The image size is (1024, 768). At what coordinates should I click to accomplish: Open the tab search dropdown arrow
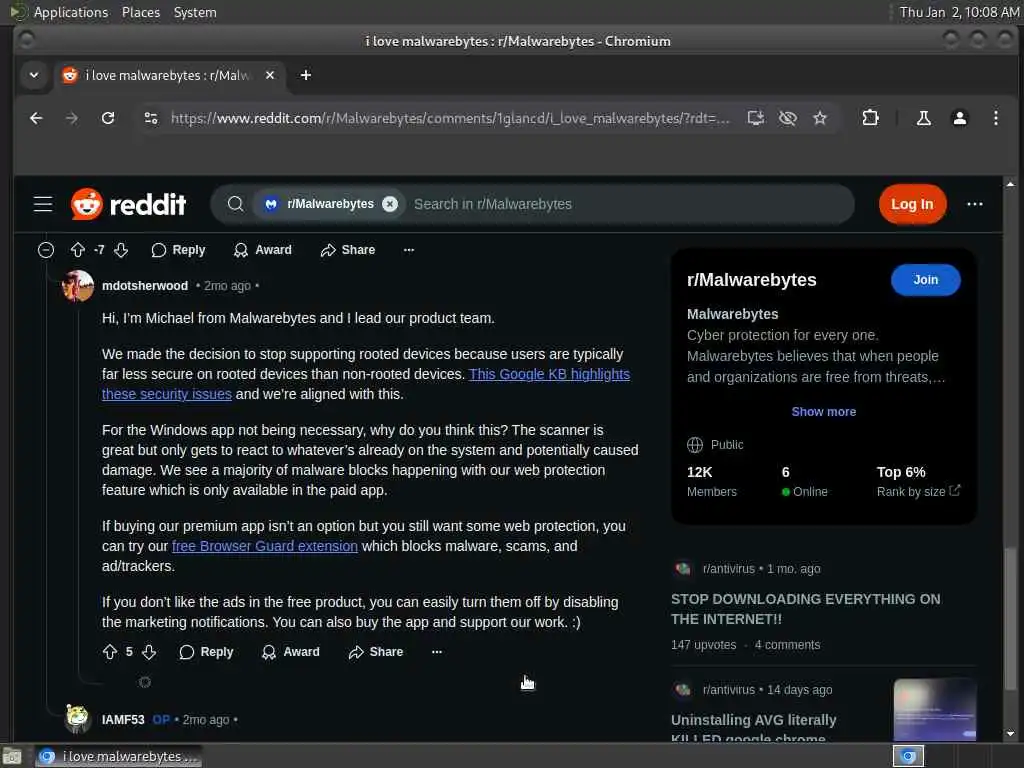coord(34,76)
